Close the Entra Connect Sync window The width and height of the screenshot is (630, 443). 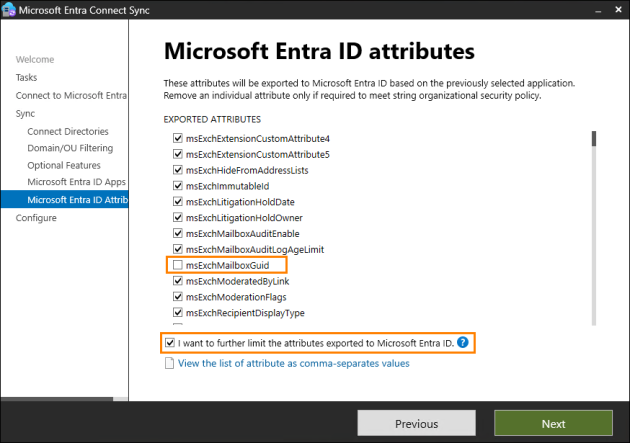coord(618,10)
